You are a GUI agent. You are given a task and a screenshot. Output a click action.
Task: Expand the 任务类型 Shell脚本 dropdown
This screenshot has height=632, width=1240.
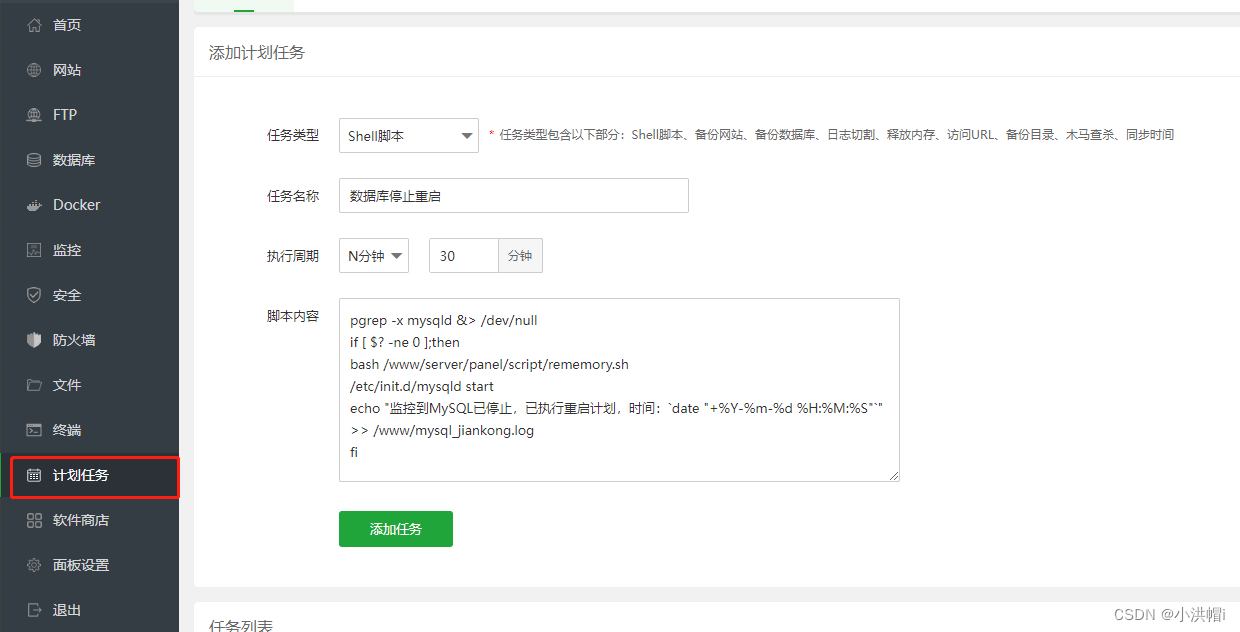tap(408, 136)
